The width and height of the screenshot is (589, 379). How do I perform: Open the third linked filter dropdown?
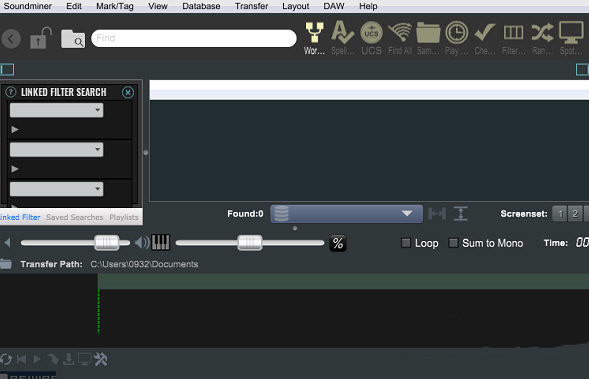[56, 189]
